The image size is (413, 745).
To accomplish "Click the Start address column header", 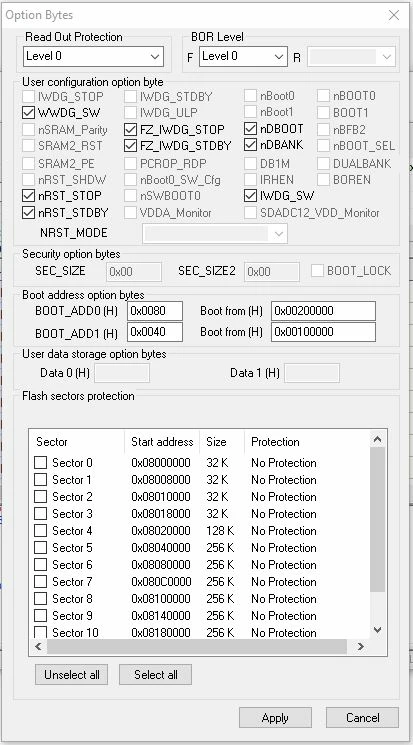I will (x=162, y=442).
